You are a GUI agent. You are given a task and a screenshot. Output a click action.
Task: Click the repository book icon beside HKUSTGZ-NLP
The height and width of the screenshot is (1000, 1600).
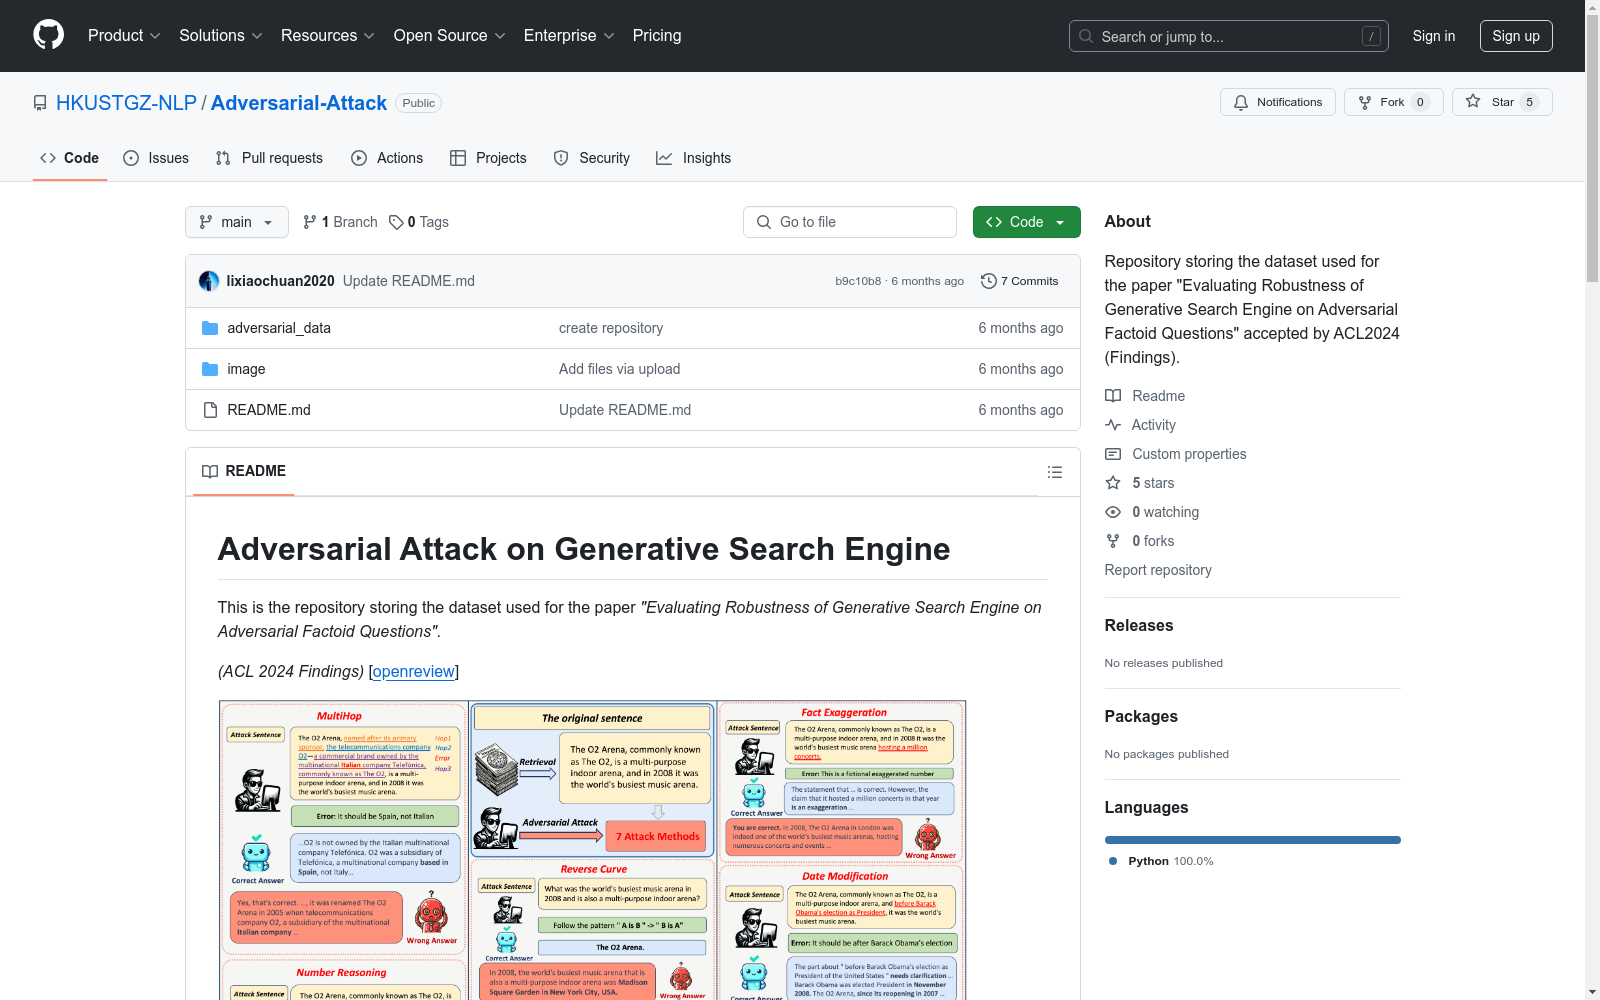(40, 103)
